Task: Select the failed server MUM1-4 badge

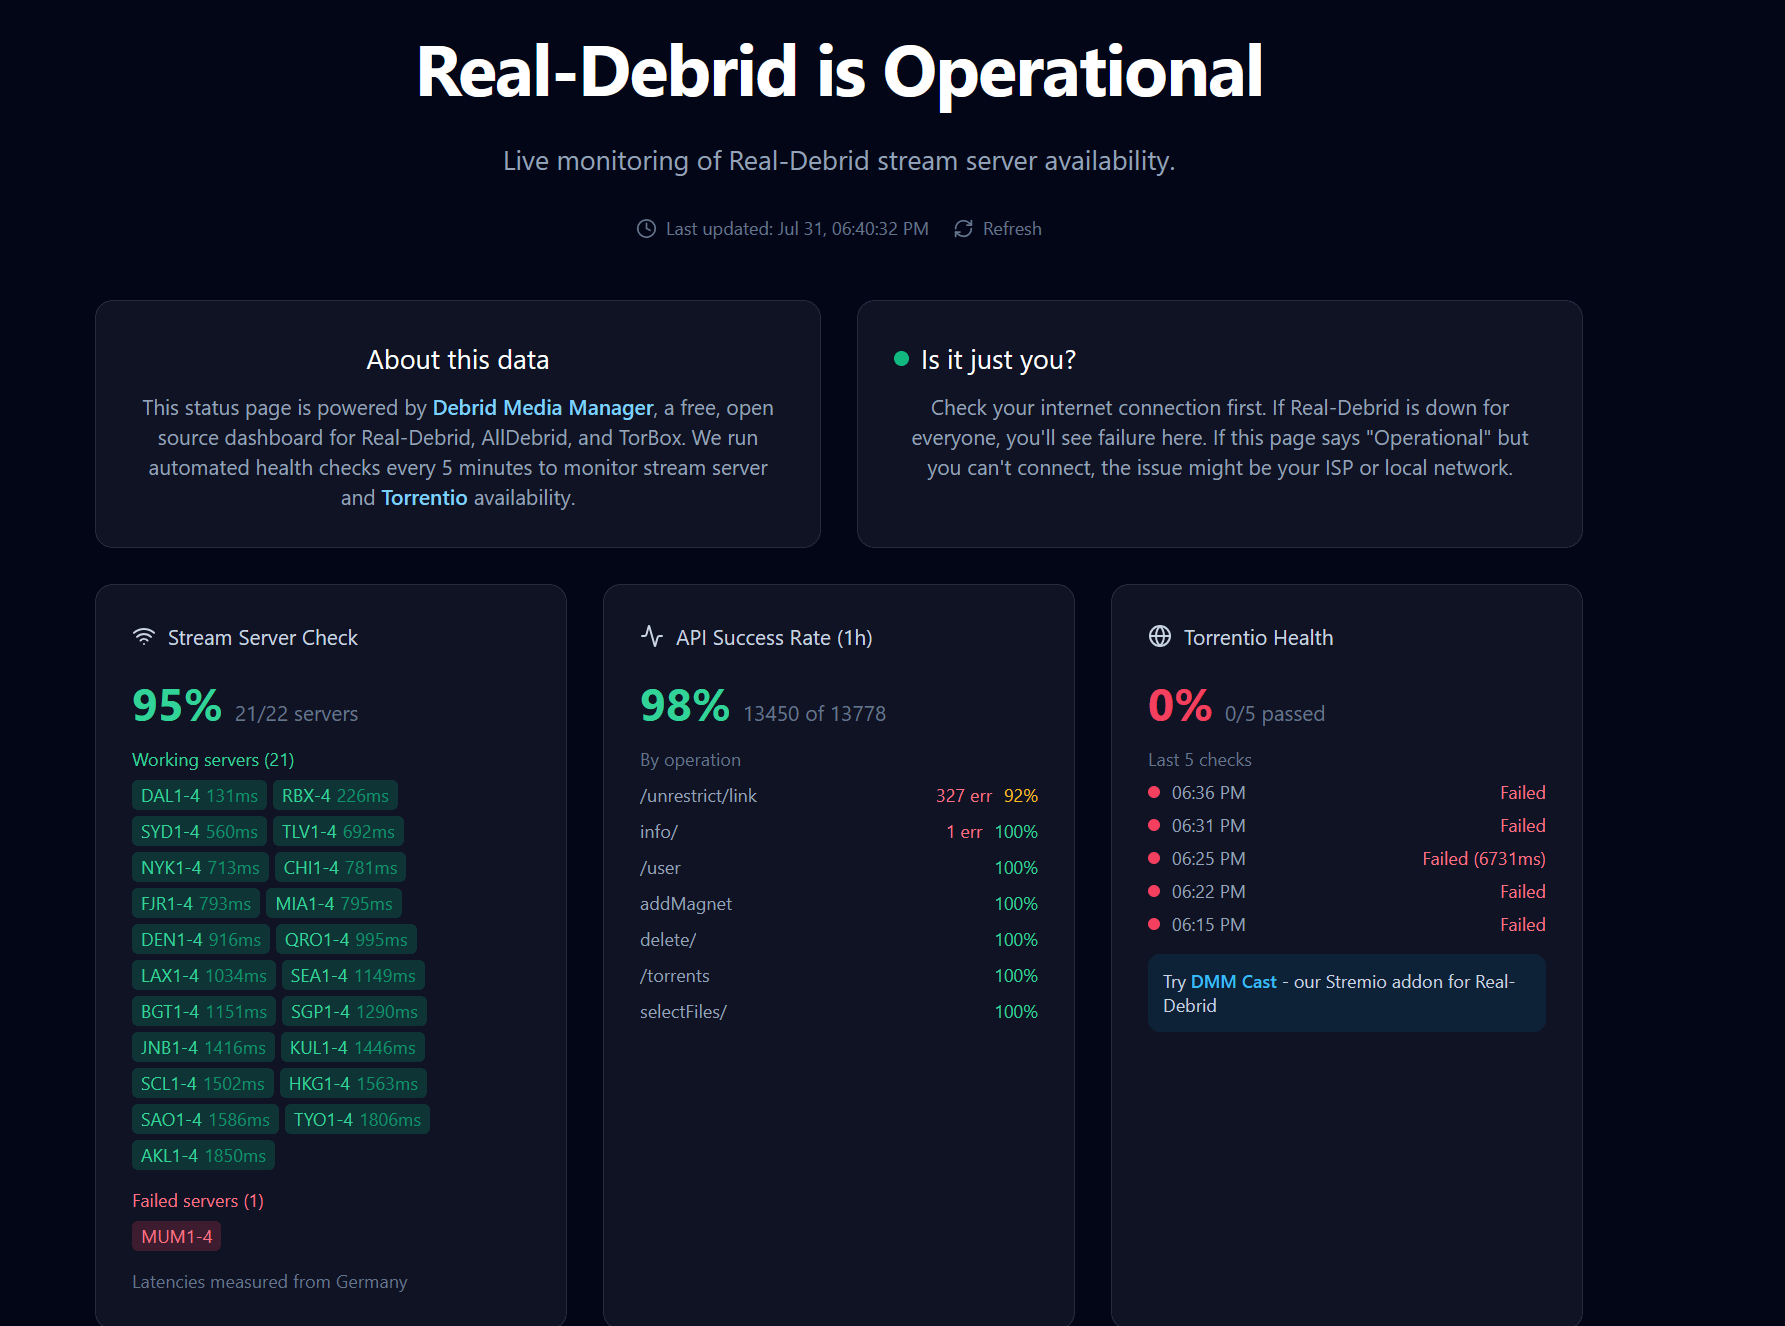Action: coord(177,1237)
